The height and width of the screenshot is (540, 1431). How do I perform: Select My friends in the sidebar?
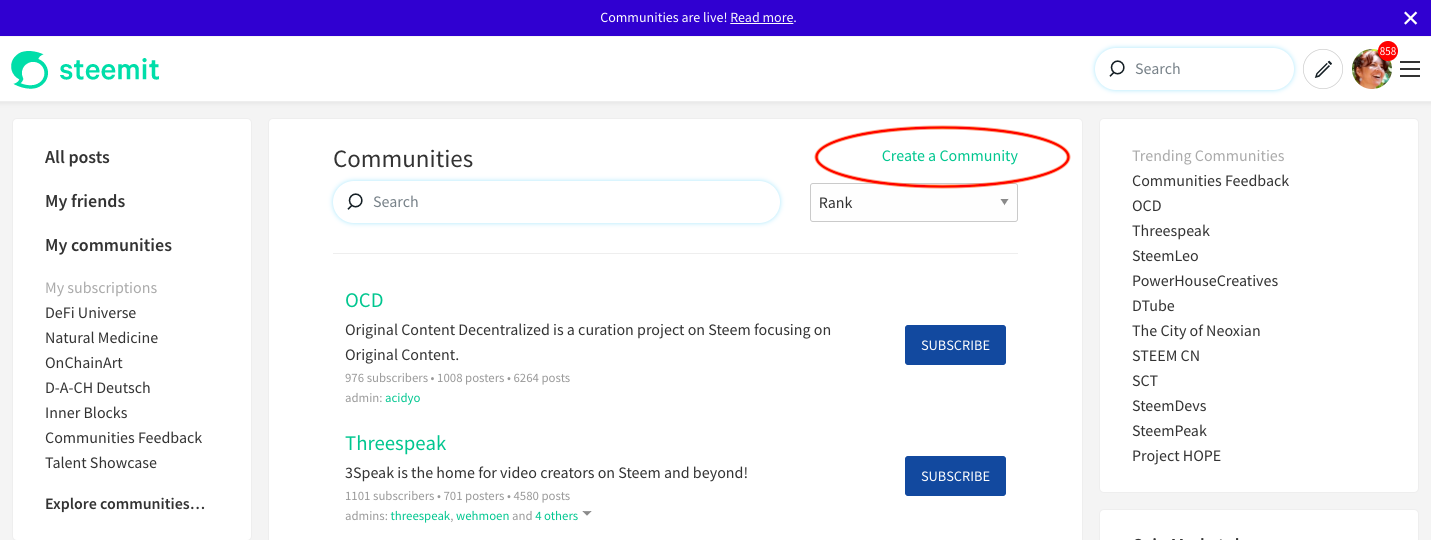pos(85,201)
